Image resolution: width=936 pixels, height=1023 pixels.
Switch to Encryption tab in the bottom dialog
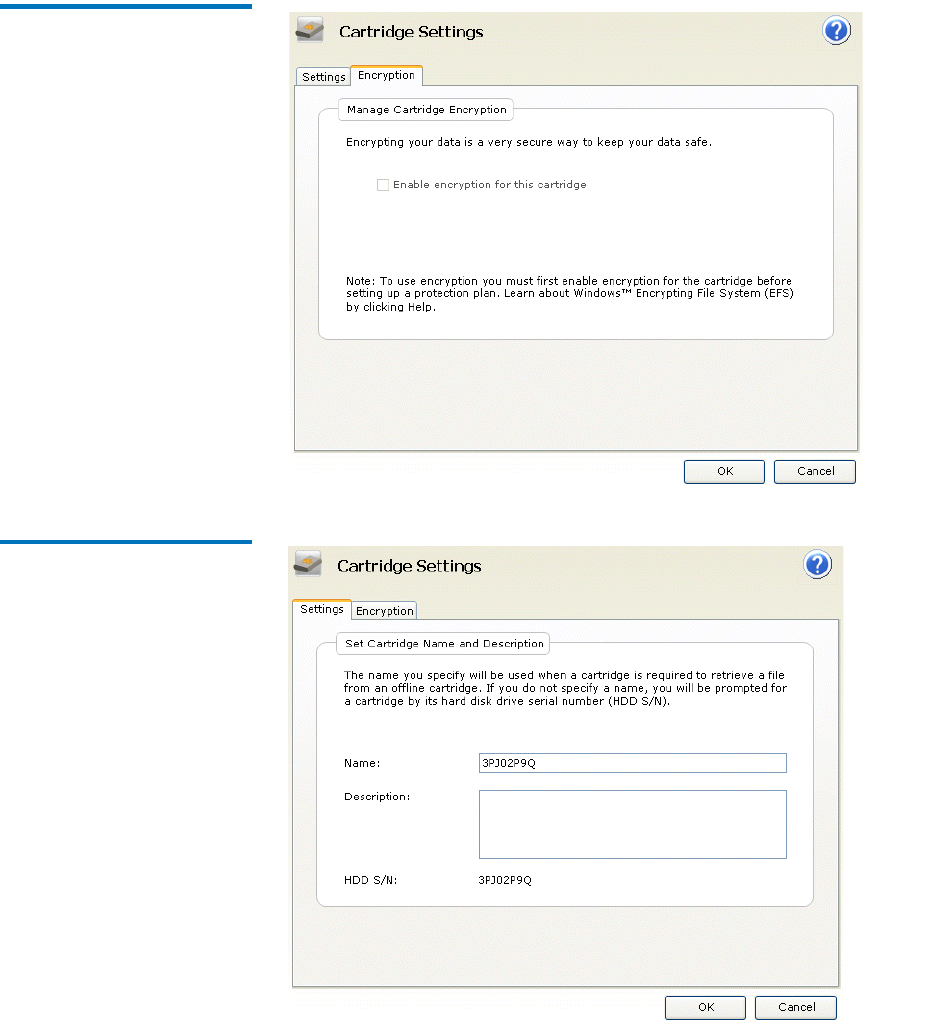pos(384,611)
